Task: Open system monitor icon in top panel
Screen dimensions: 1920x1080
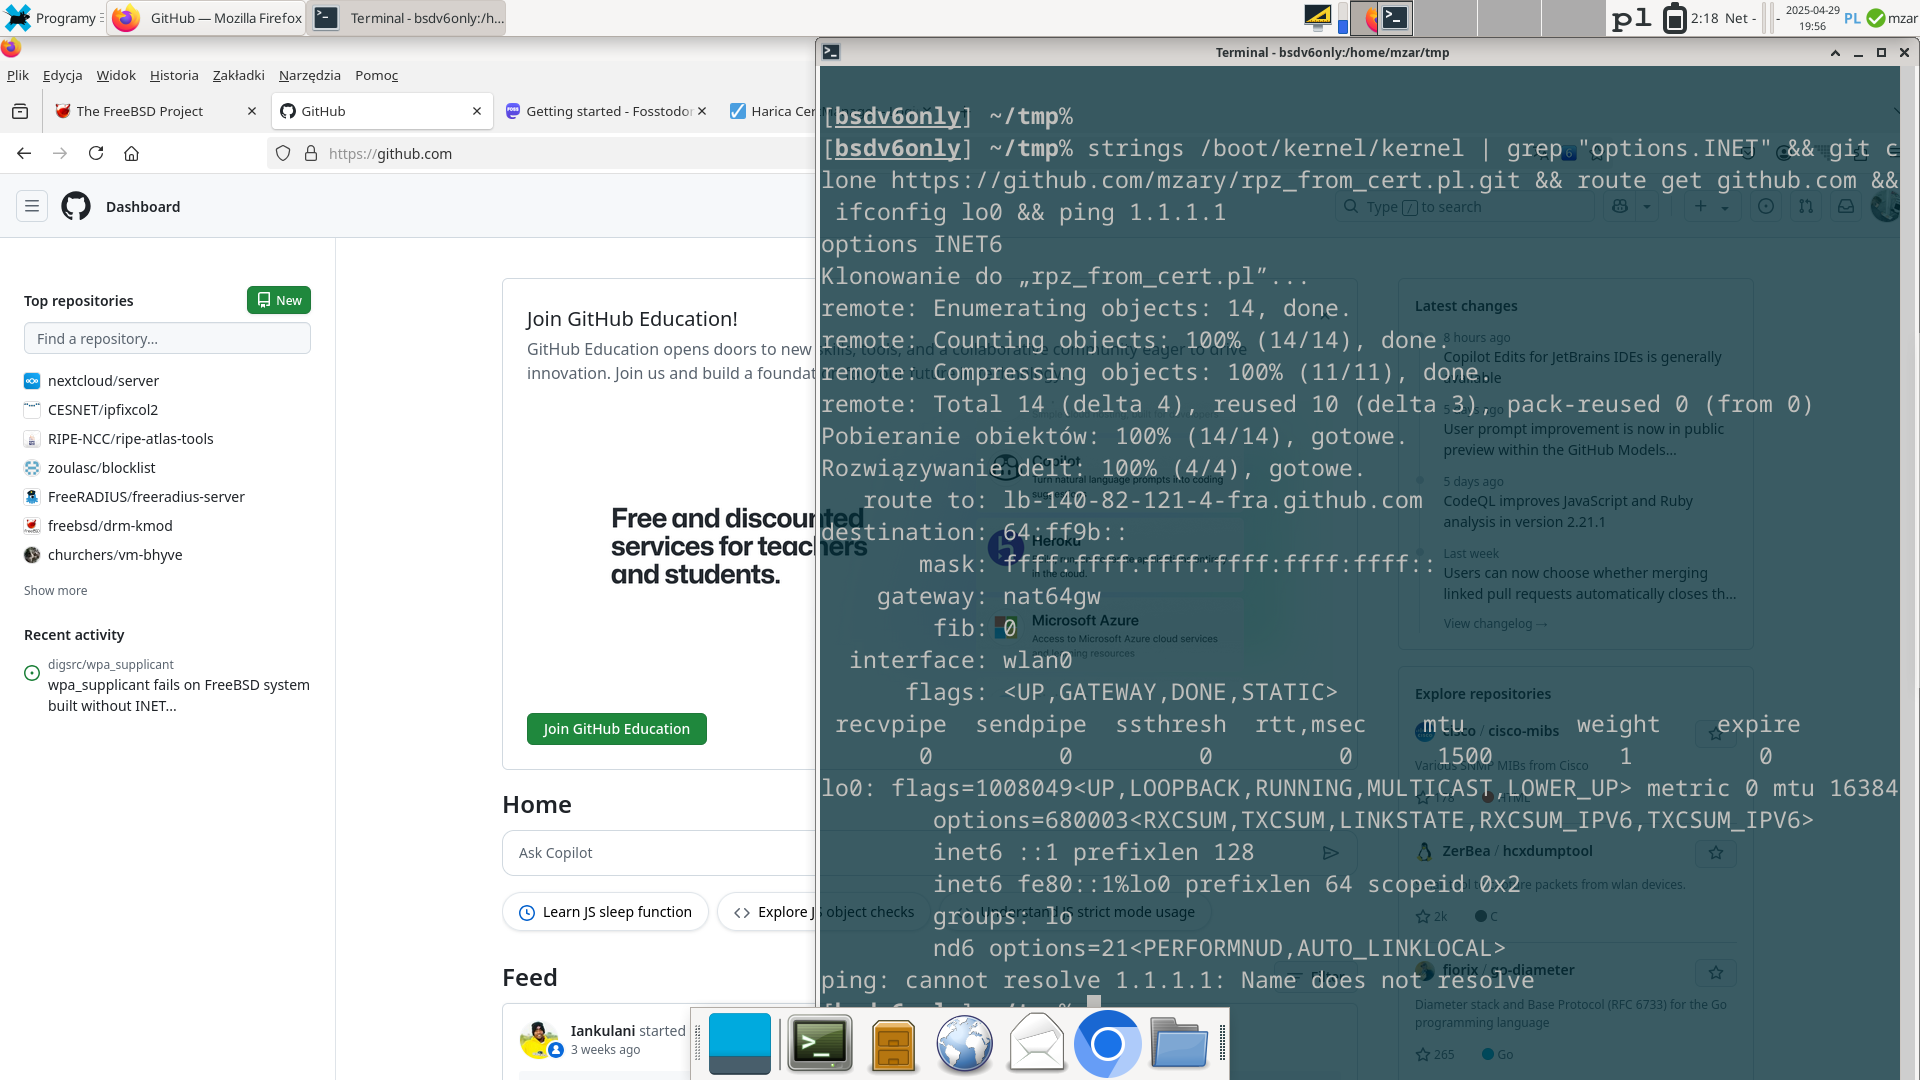Action: pos(1318,16)
